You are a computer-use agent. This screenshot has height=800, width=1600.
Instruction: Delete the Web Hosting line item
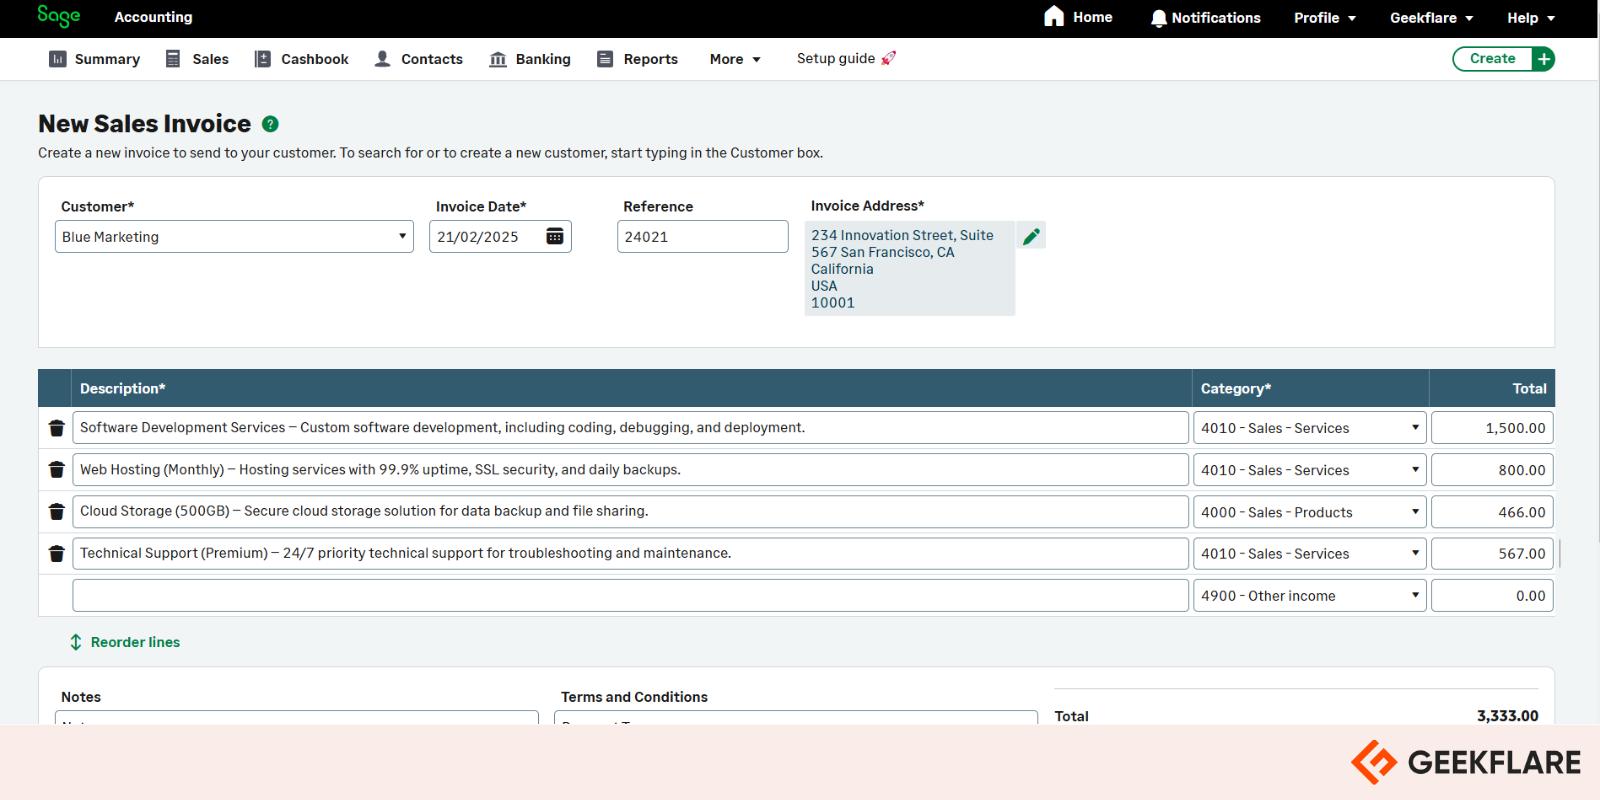[x=57, y=470]
